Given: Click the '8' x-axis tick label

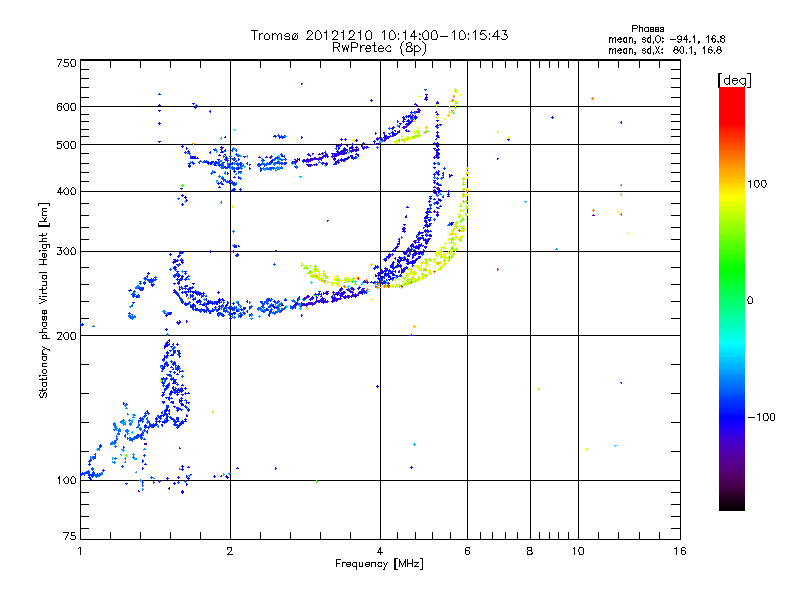Looking at the screenshot, I should (x=530, y=551).
